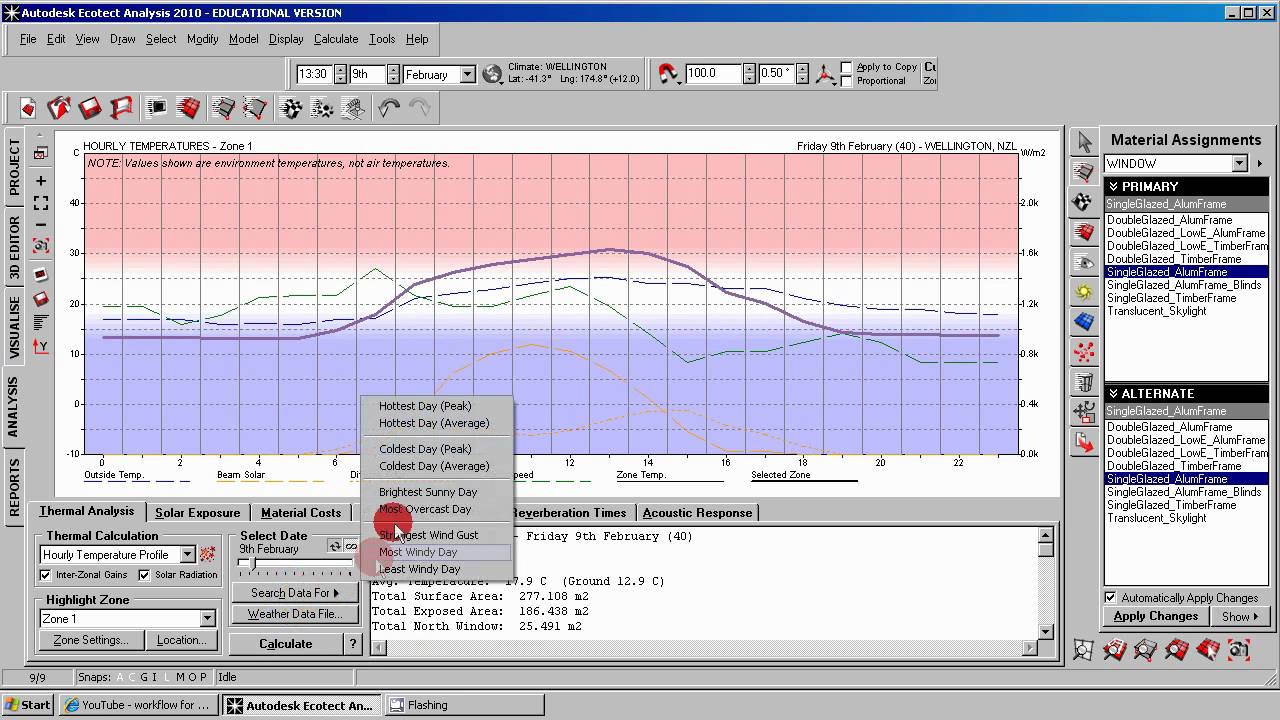Image resolution: width=1280 pixels, height=720 pixels.
Task: Collapse the PRIMARY materials section
Action: pyautogui.click(x=1113, y=187)
